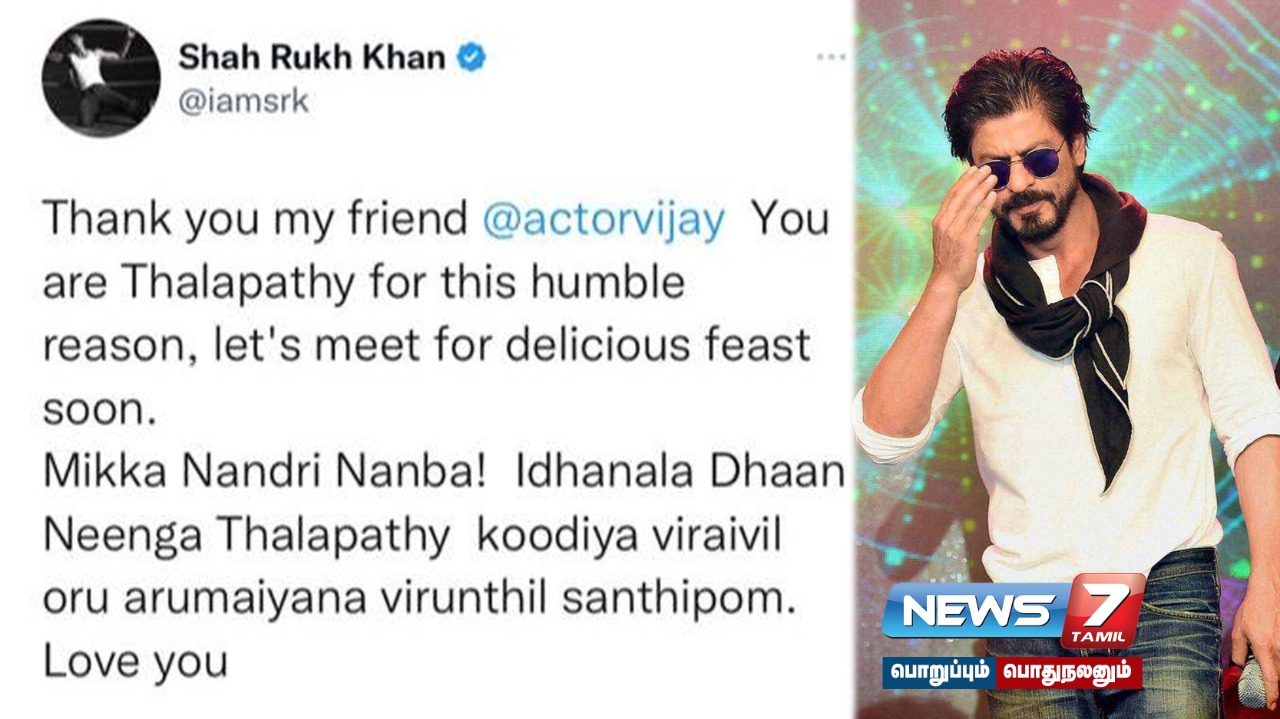Click the blue verified badge icon
Screen dimensions: 1280x719
tap(471, 58)
